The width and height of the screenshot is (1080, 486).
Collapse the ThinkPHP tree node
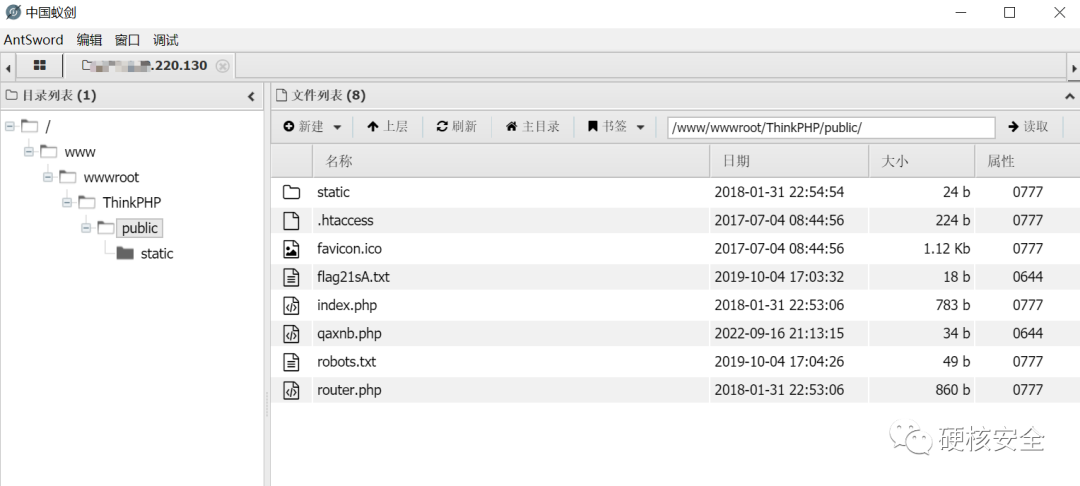tap(68, 202)
